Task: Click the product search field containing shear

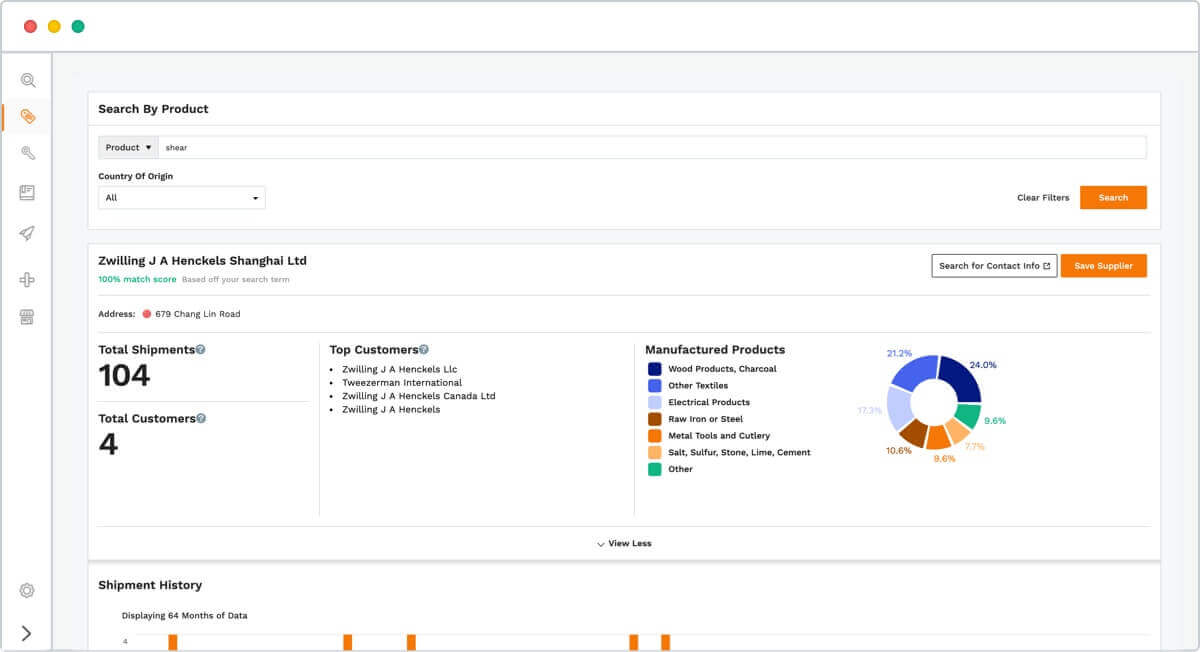Action: pos(652,147)
